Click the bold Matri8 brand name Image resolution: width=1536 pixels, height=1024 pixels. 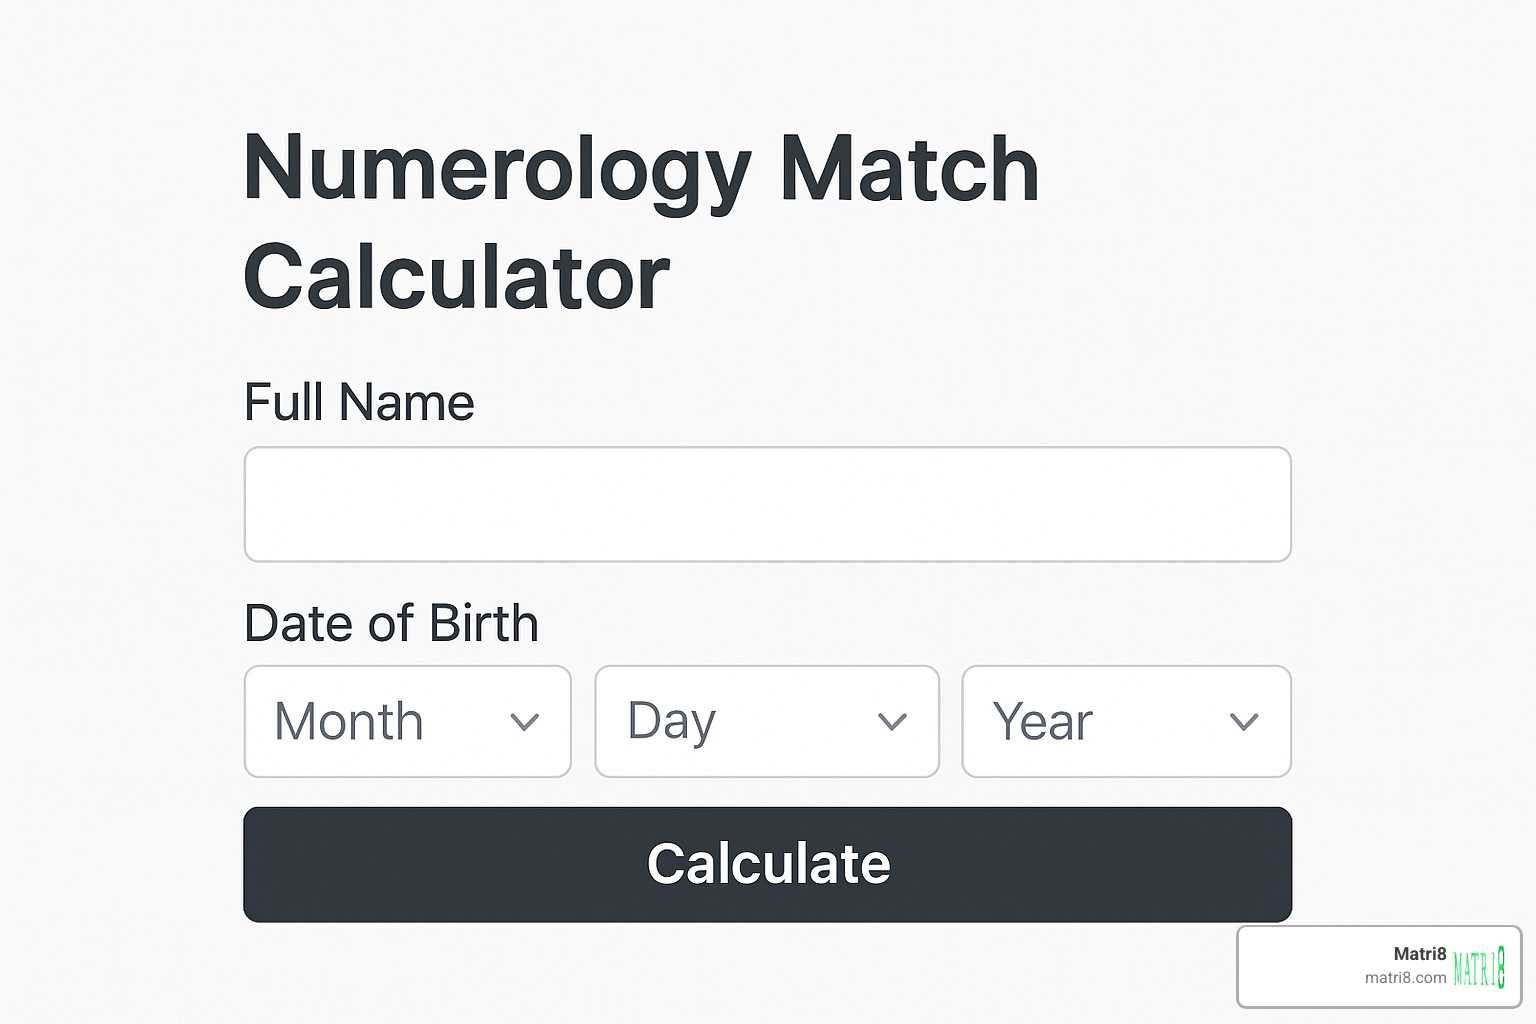point(1419,954)
